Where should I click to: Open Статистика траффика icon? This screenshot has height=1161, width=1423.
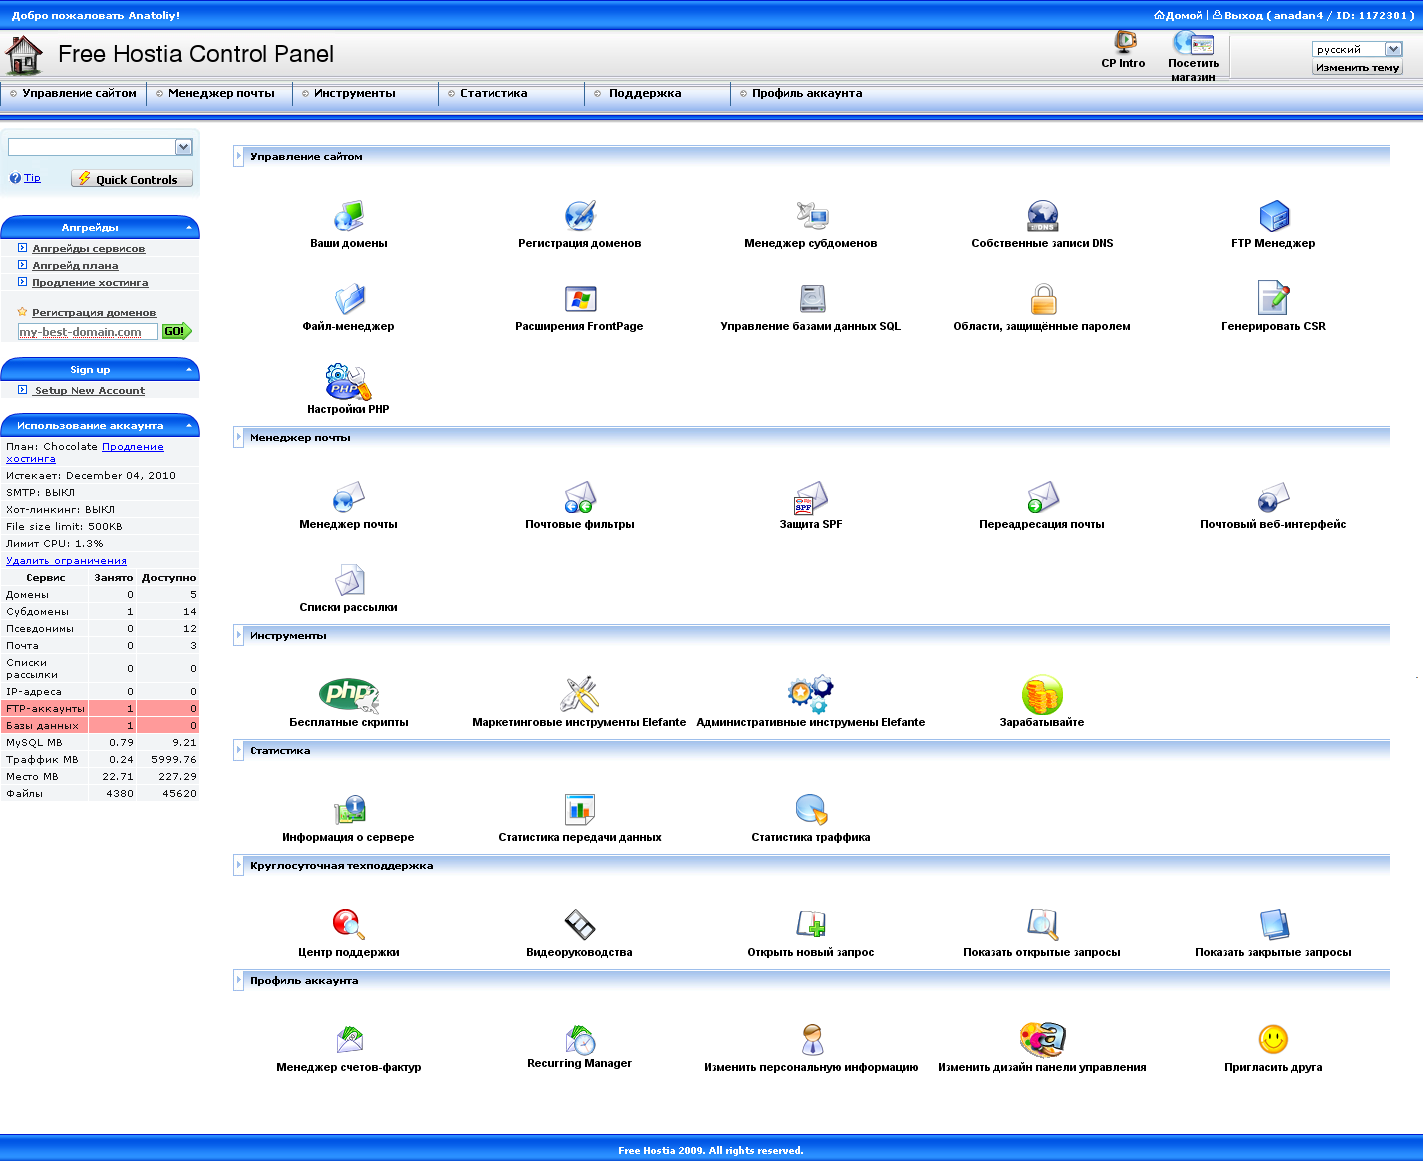(x=811, y=809)
